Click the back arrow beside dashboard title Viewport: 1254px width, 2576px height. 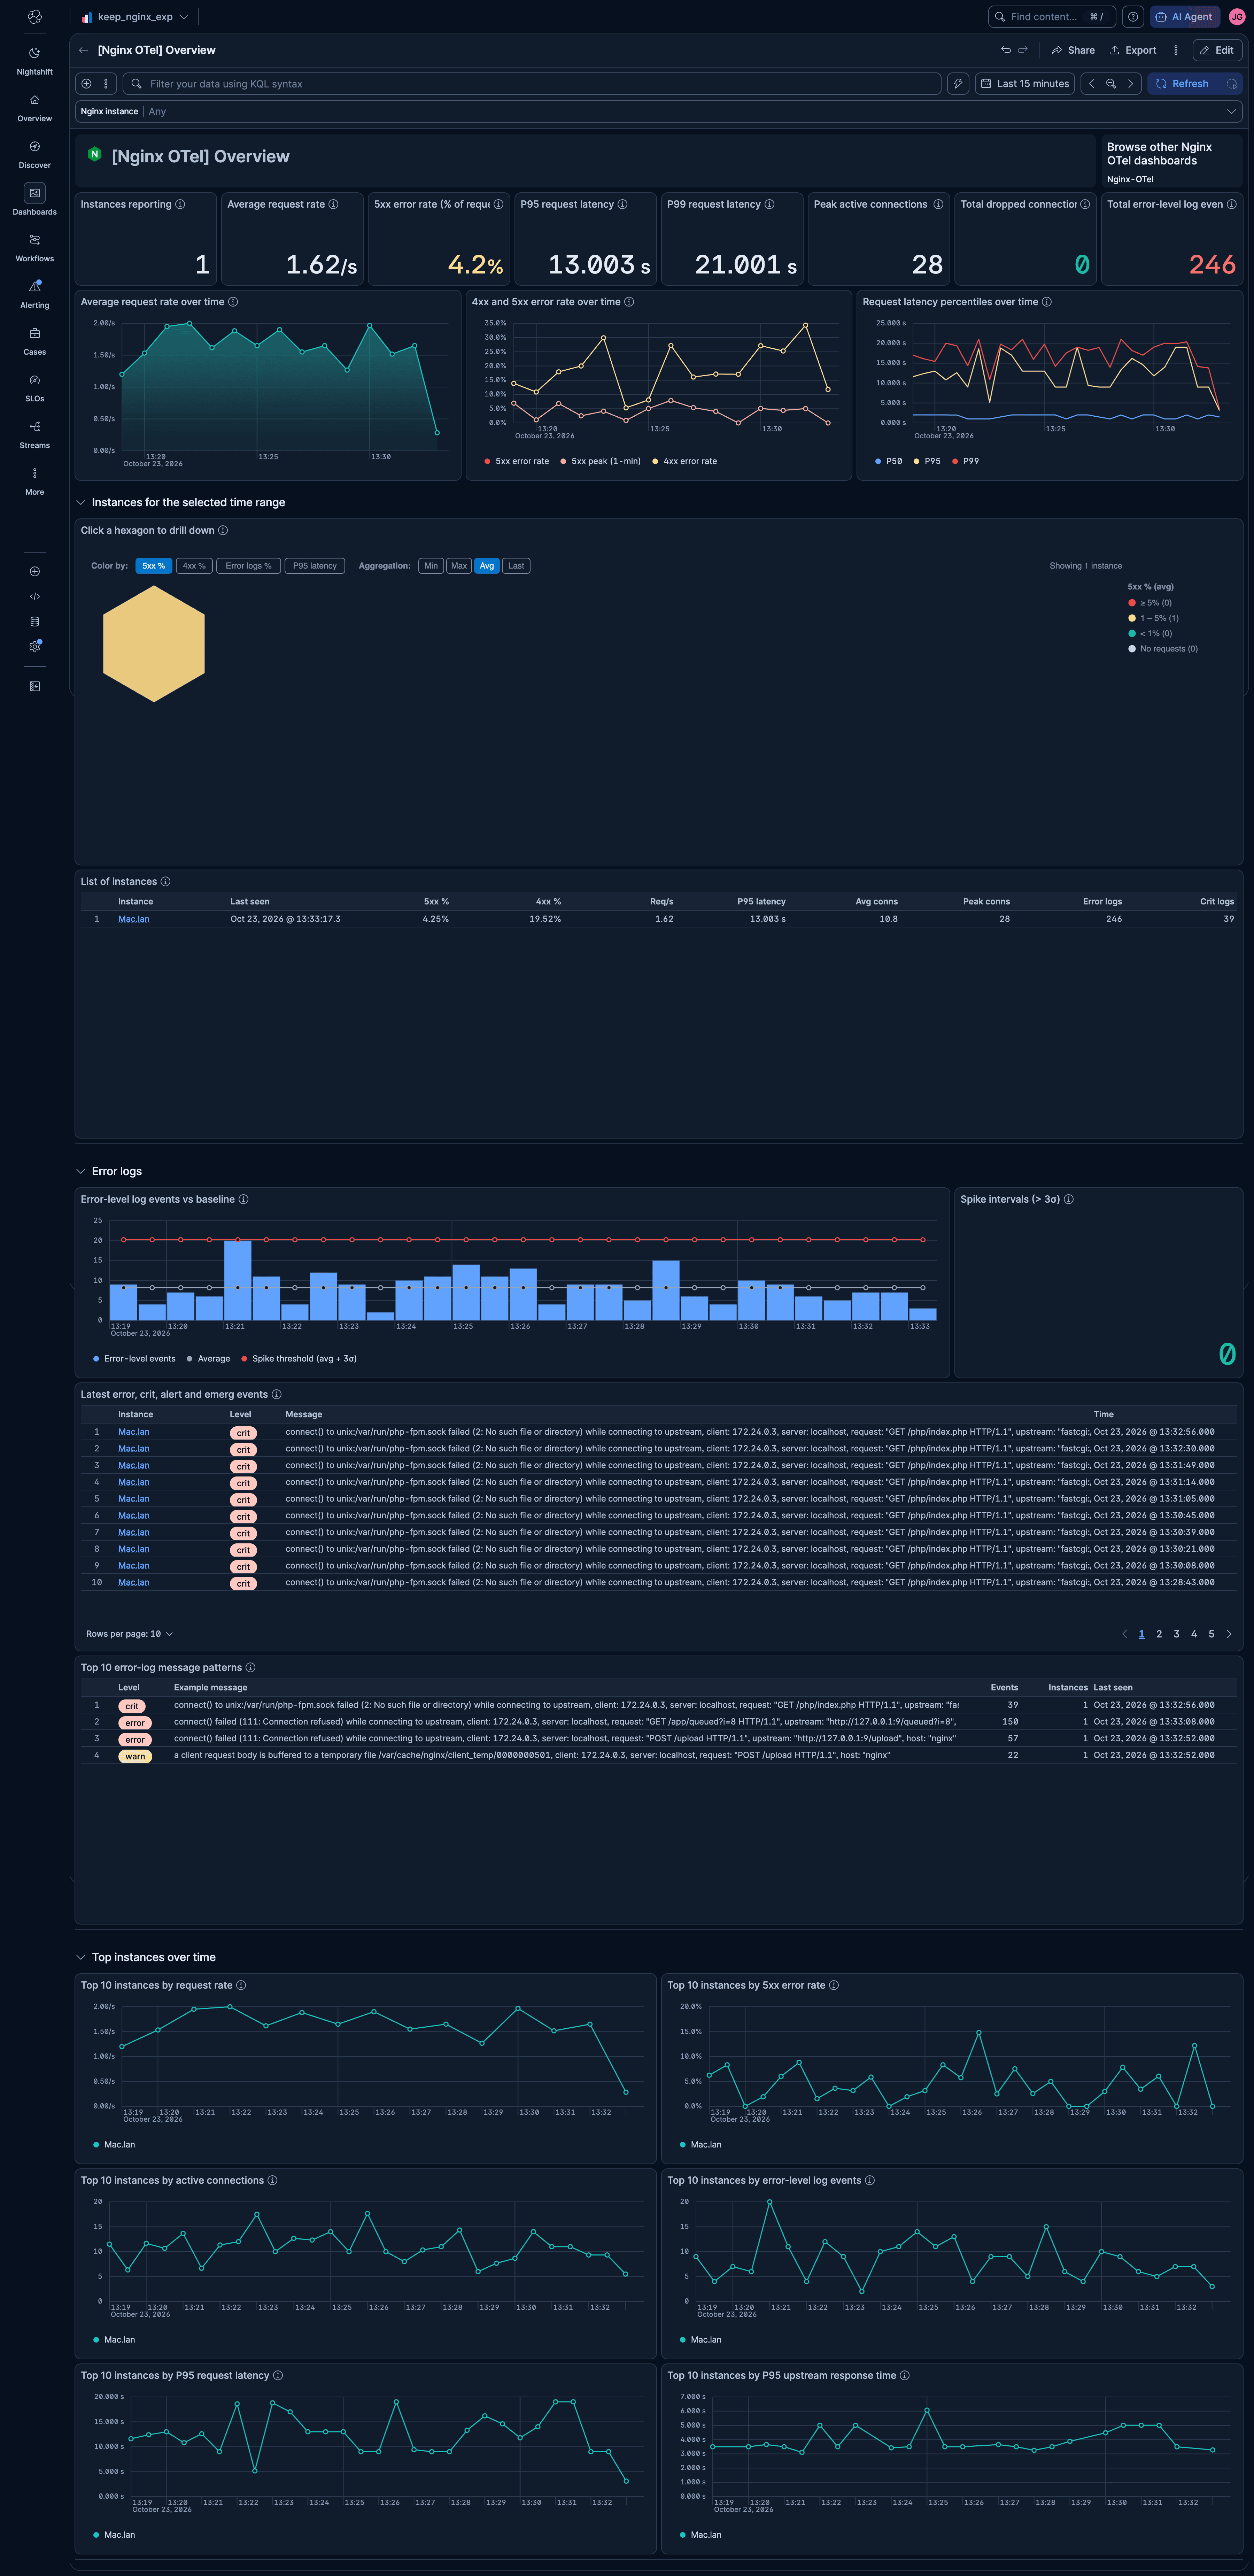(83, 50)
